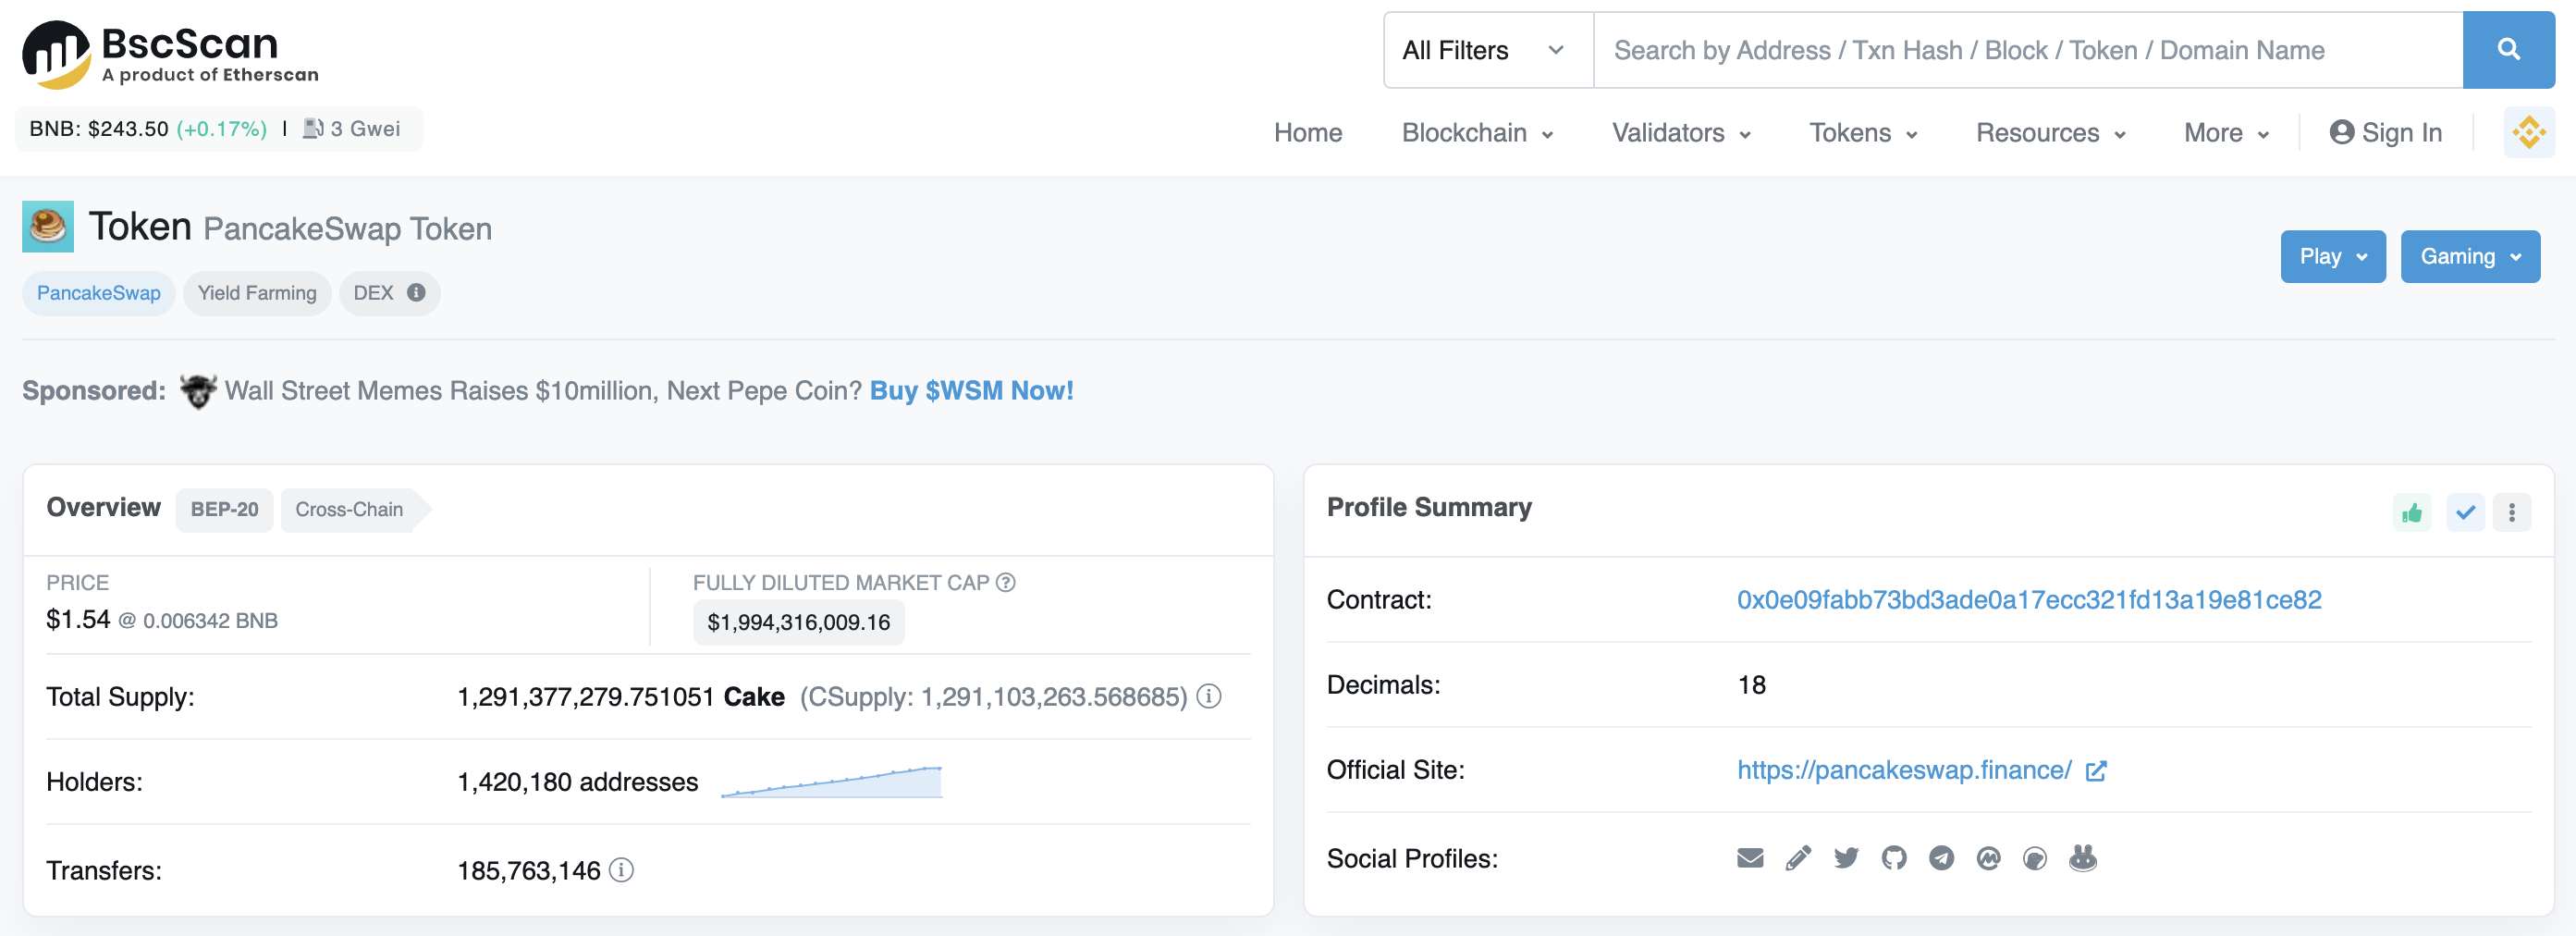Click the Buy $WSM Now! link
This screenshot has height=936, width=2576.
point(971,391)
